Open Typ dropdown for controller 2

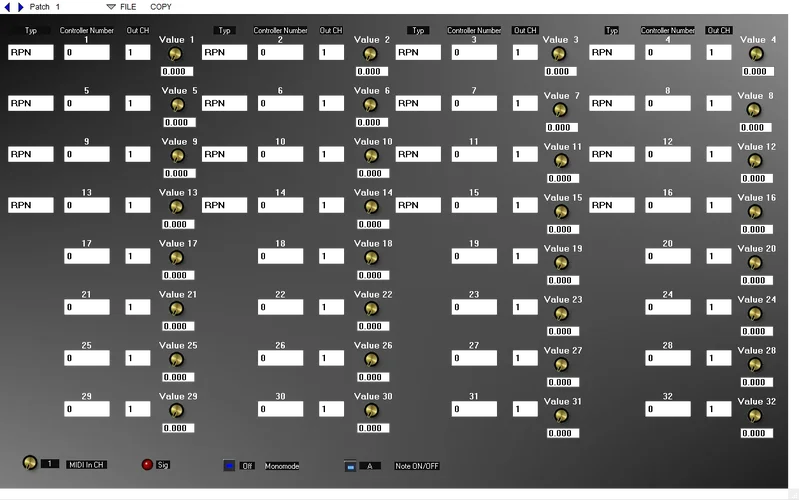click(x=224, y=52)
